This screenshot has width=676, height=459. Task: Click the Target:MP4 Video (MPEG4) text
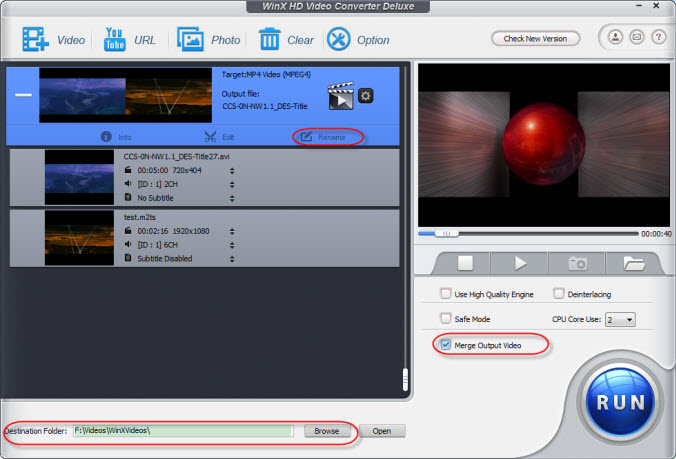pos(266,74)
